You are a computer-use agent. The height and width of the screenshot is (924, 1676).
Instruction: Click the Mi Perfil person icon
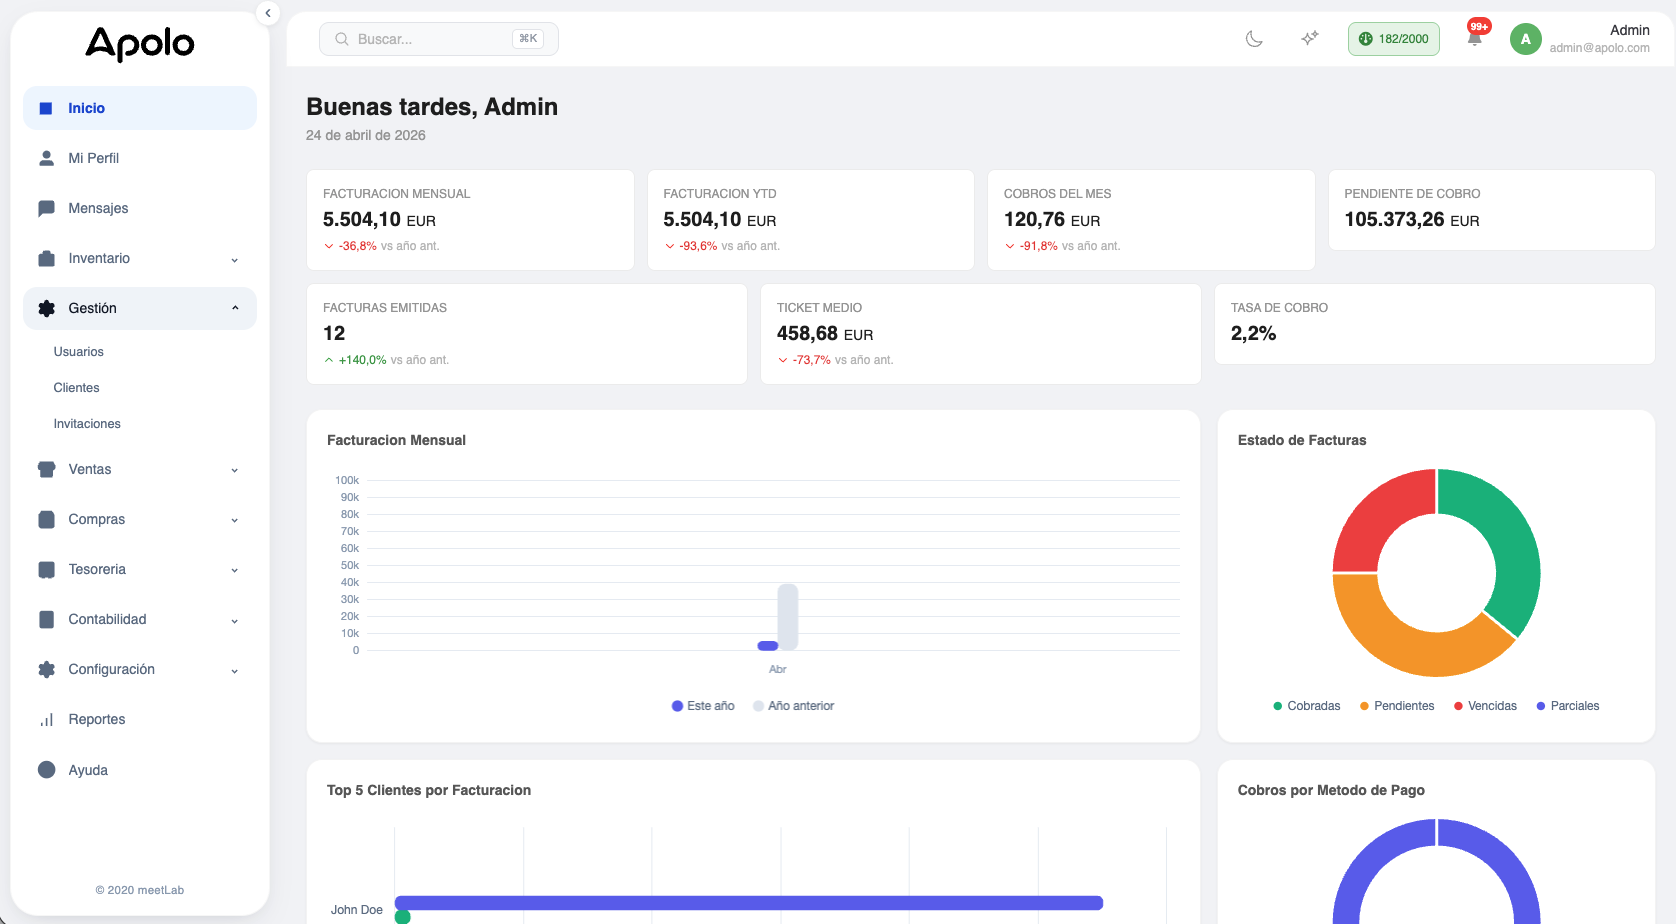(x=46, y=158)
